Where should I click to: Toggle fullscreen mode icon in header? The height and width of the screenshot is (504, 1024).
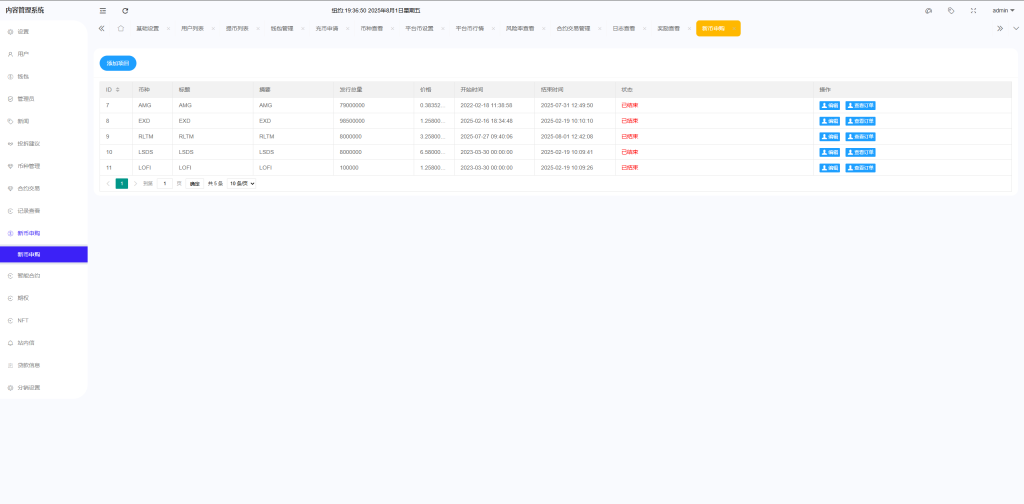pyautogui.click(x=973, y=10)
